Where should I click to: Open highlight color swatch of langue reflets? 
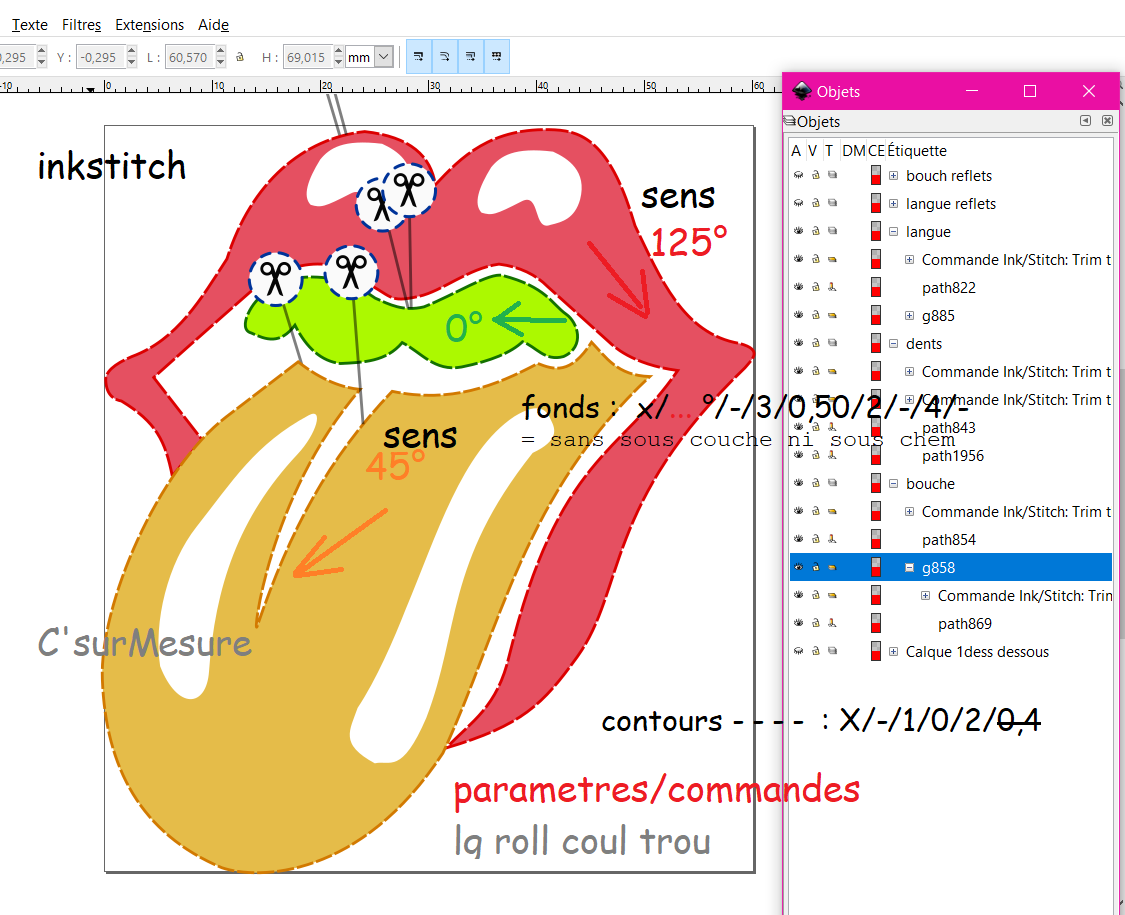coord(875,203)
